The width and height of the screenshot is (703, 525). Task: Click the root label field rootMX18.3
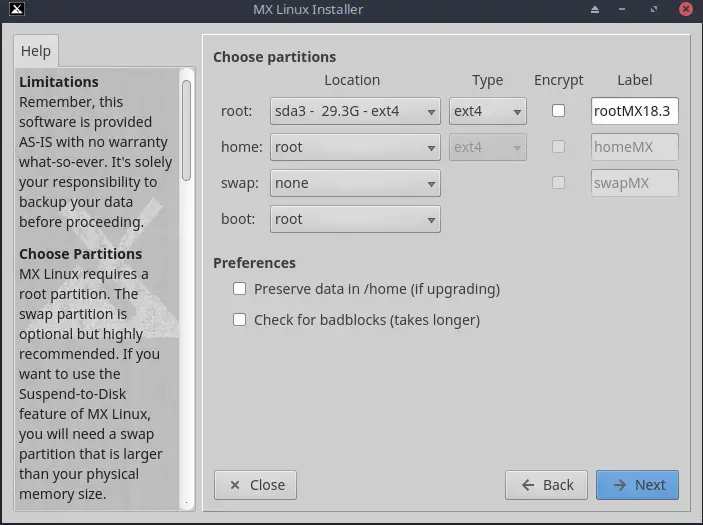[634, 111]
